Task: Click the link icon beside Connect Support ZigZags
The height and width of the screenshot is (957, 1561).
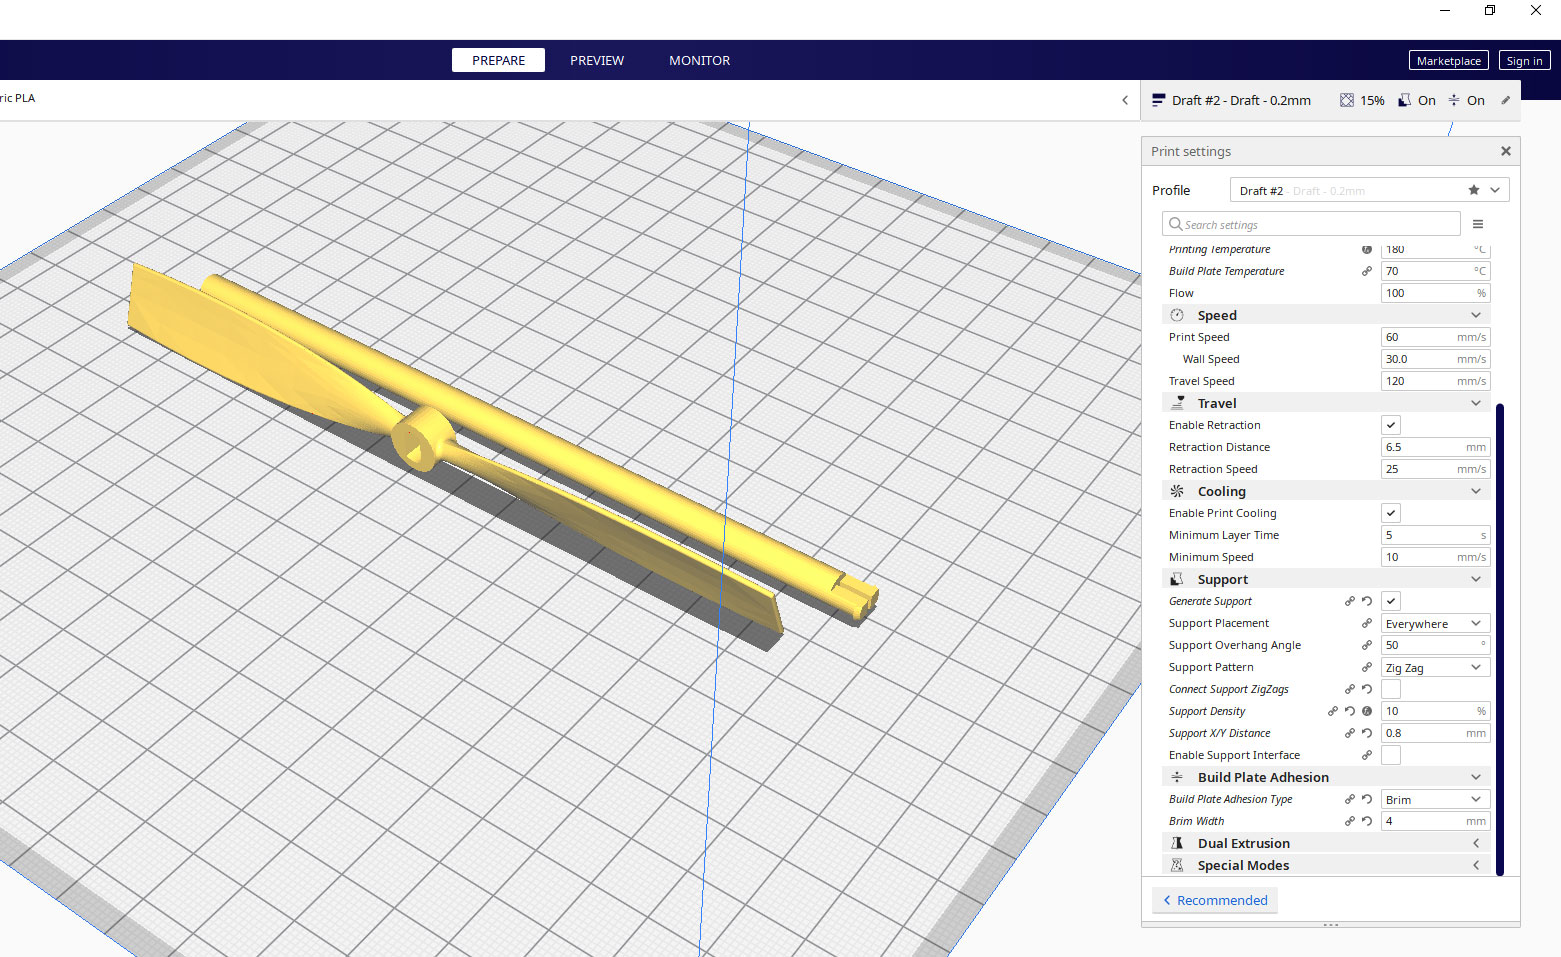Action: pyautogui.click(x=1350, y=689)
